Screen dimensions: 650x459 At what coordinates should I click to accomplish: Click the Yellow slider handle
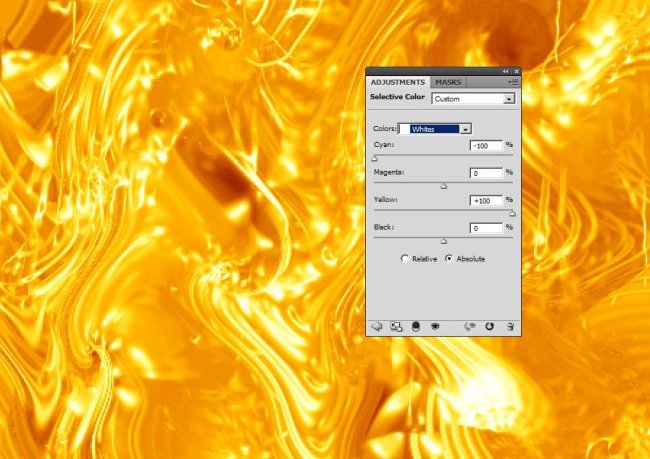tap(512, 214)
